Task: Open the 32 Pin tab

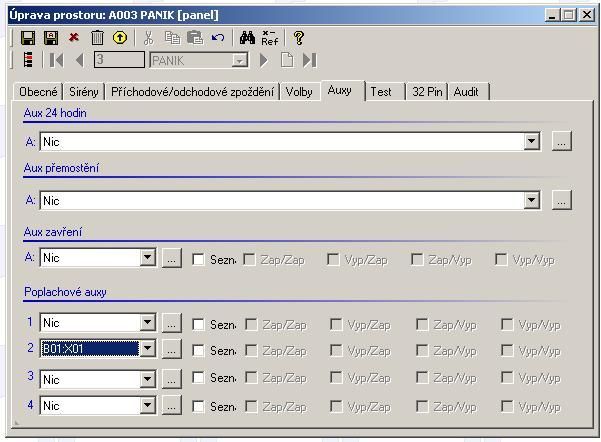Action: tap(426, 91)
